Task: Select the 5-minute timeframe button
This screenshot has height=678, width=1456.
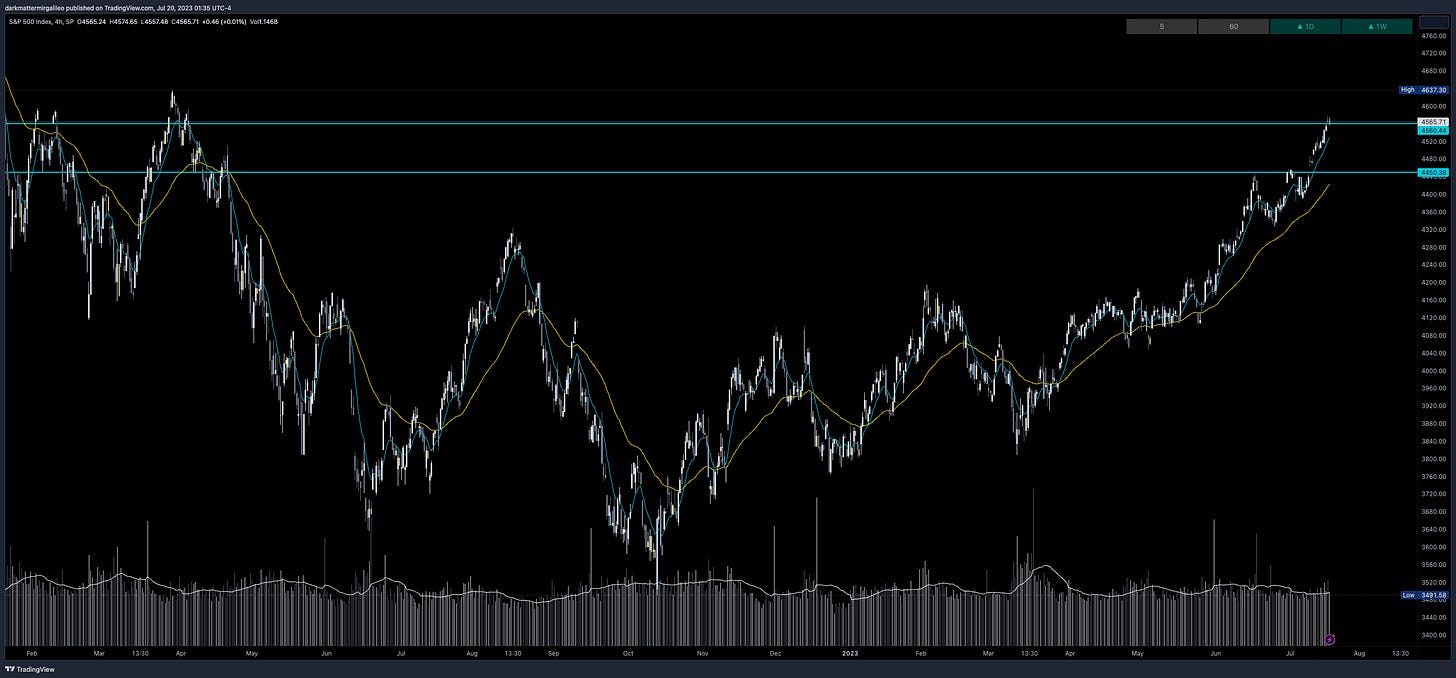Action: (x=1162, y=26)
